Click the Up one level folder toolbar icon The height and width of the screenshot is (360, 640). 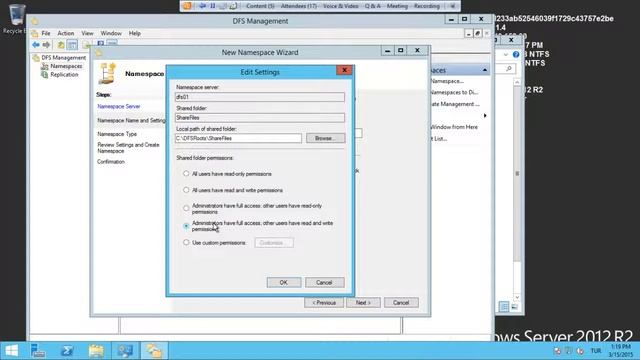pos(61,44)
